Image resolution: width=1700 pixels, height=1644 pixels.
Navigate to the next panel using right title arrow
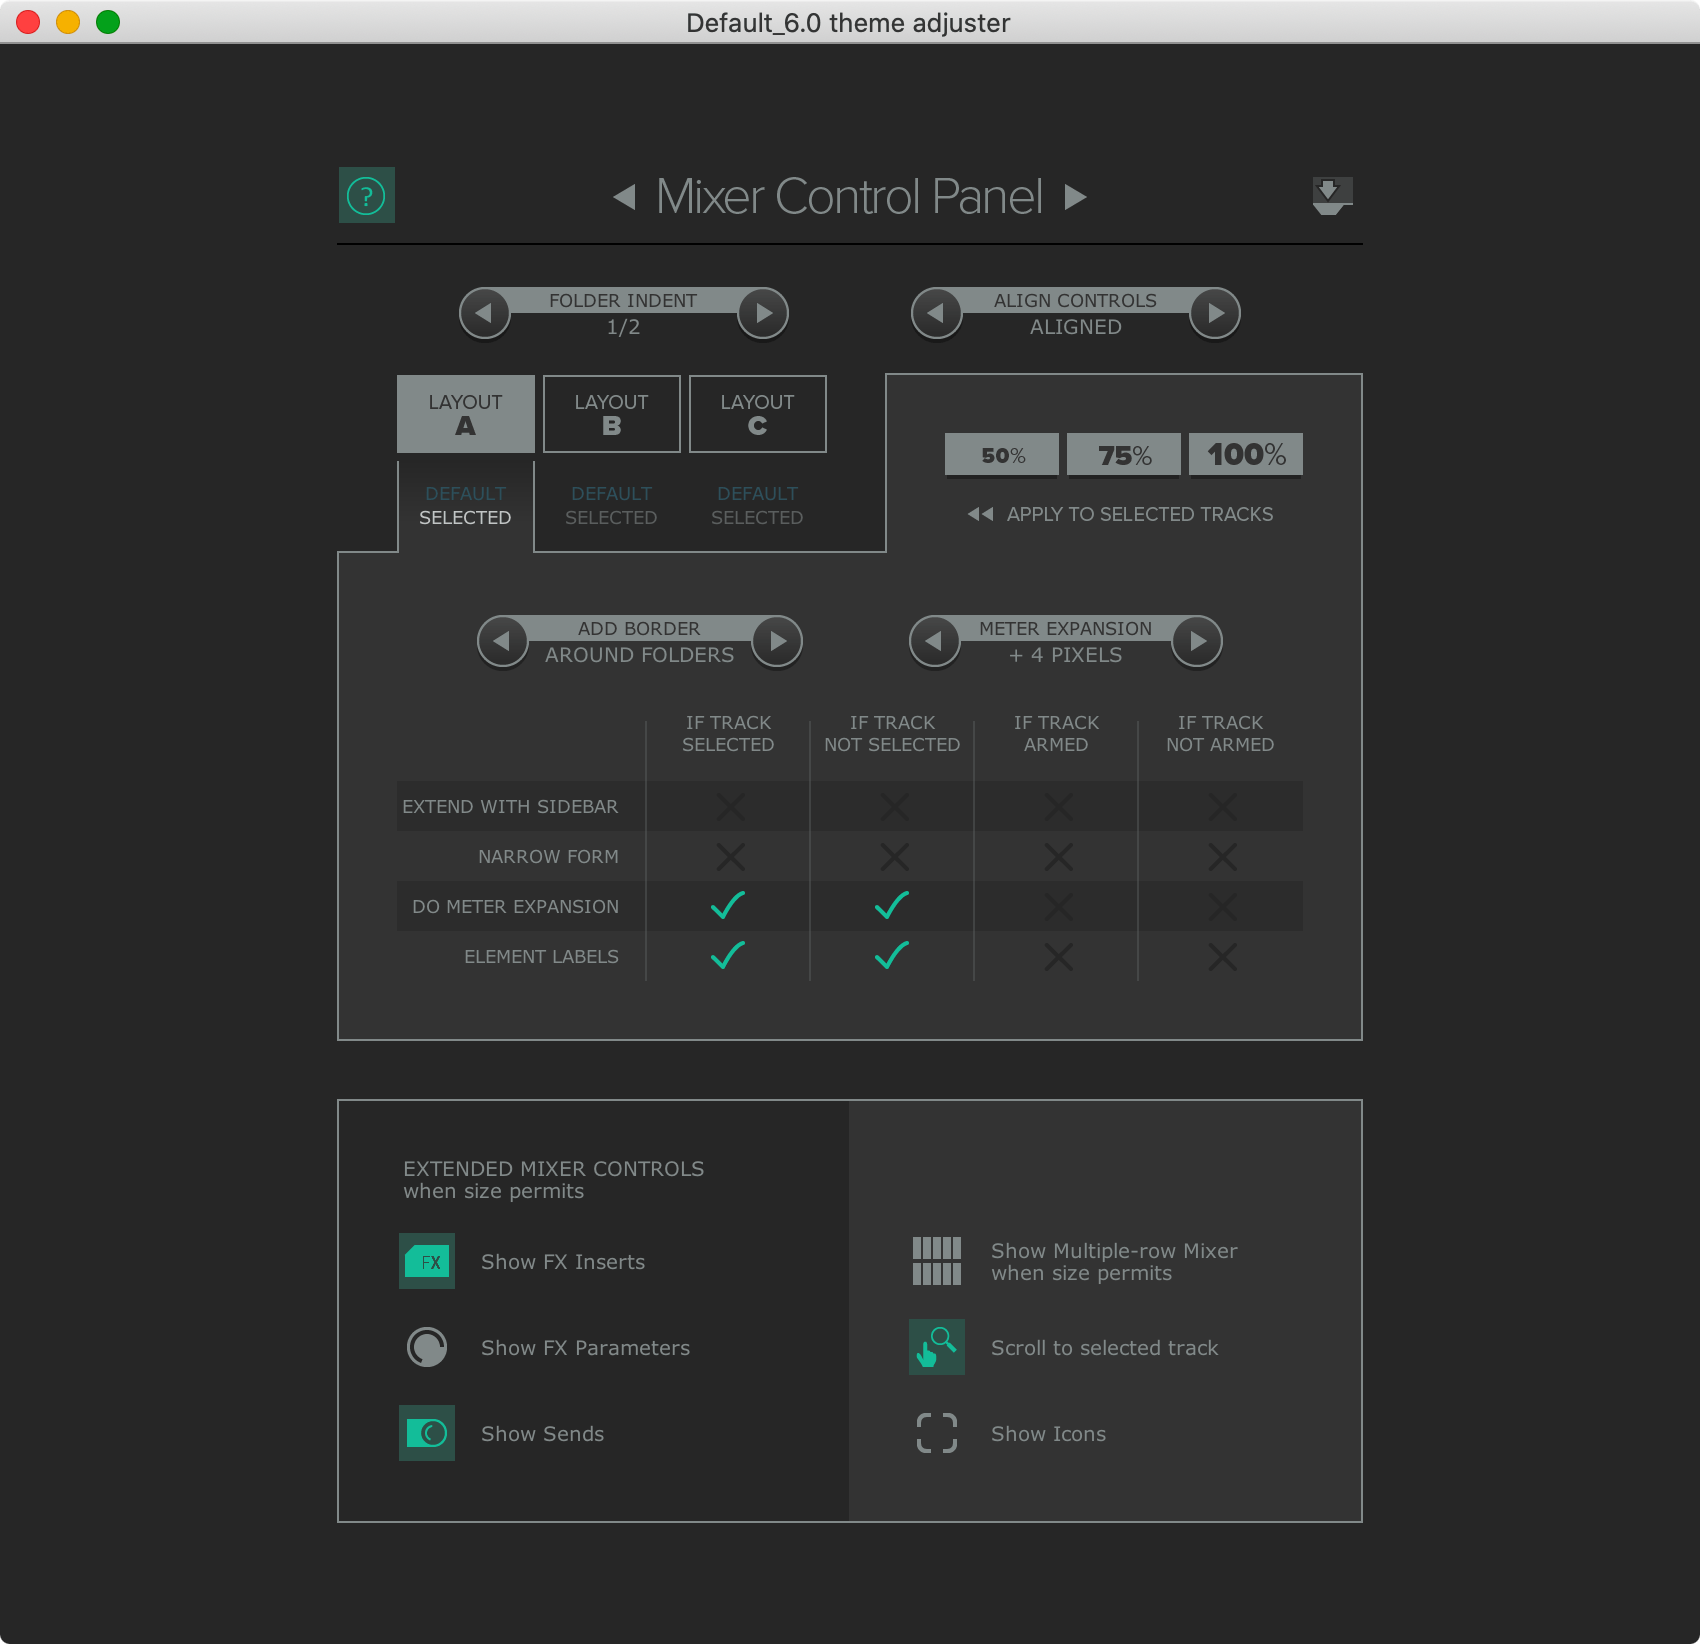1076,196
